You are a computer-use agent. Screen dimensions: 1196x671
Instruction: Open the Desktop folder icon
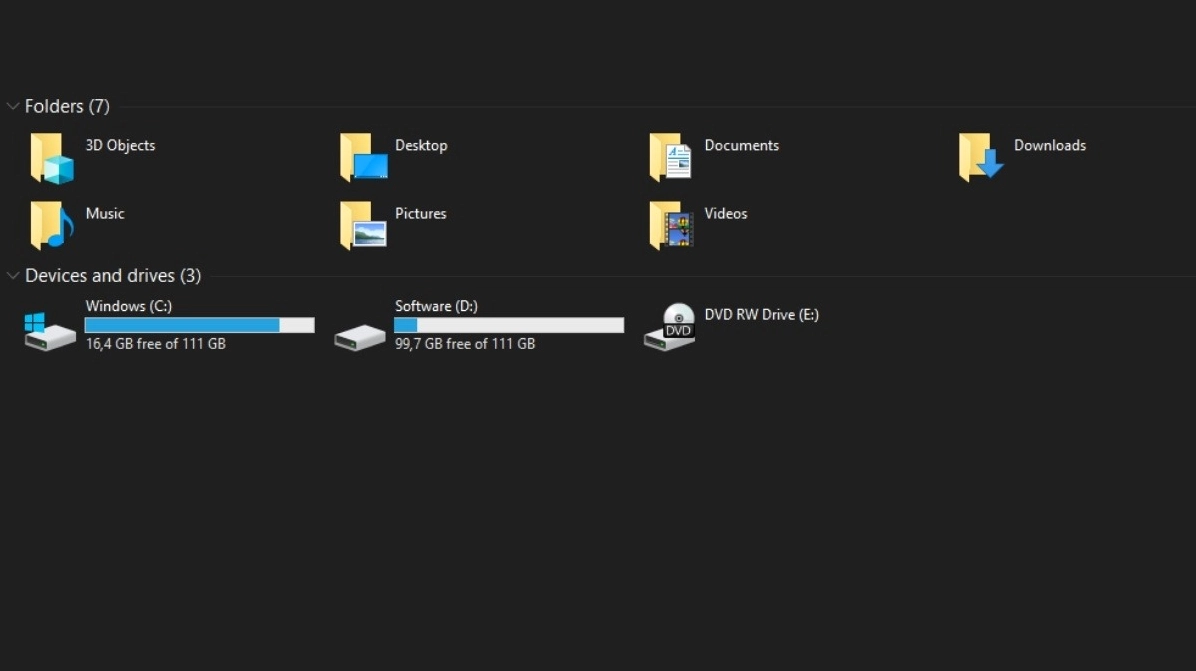(362, 157)
